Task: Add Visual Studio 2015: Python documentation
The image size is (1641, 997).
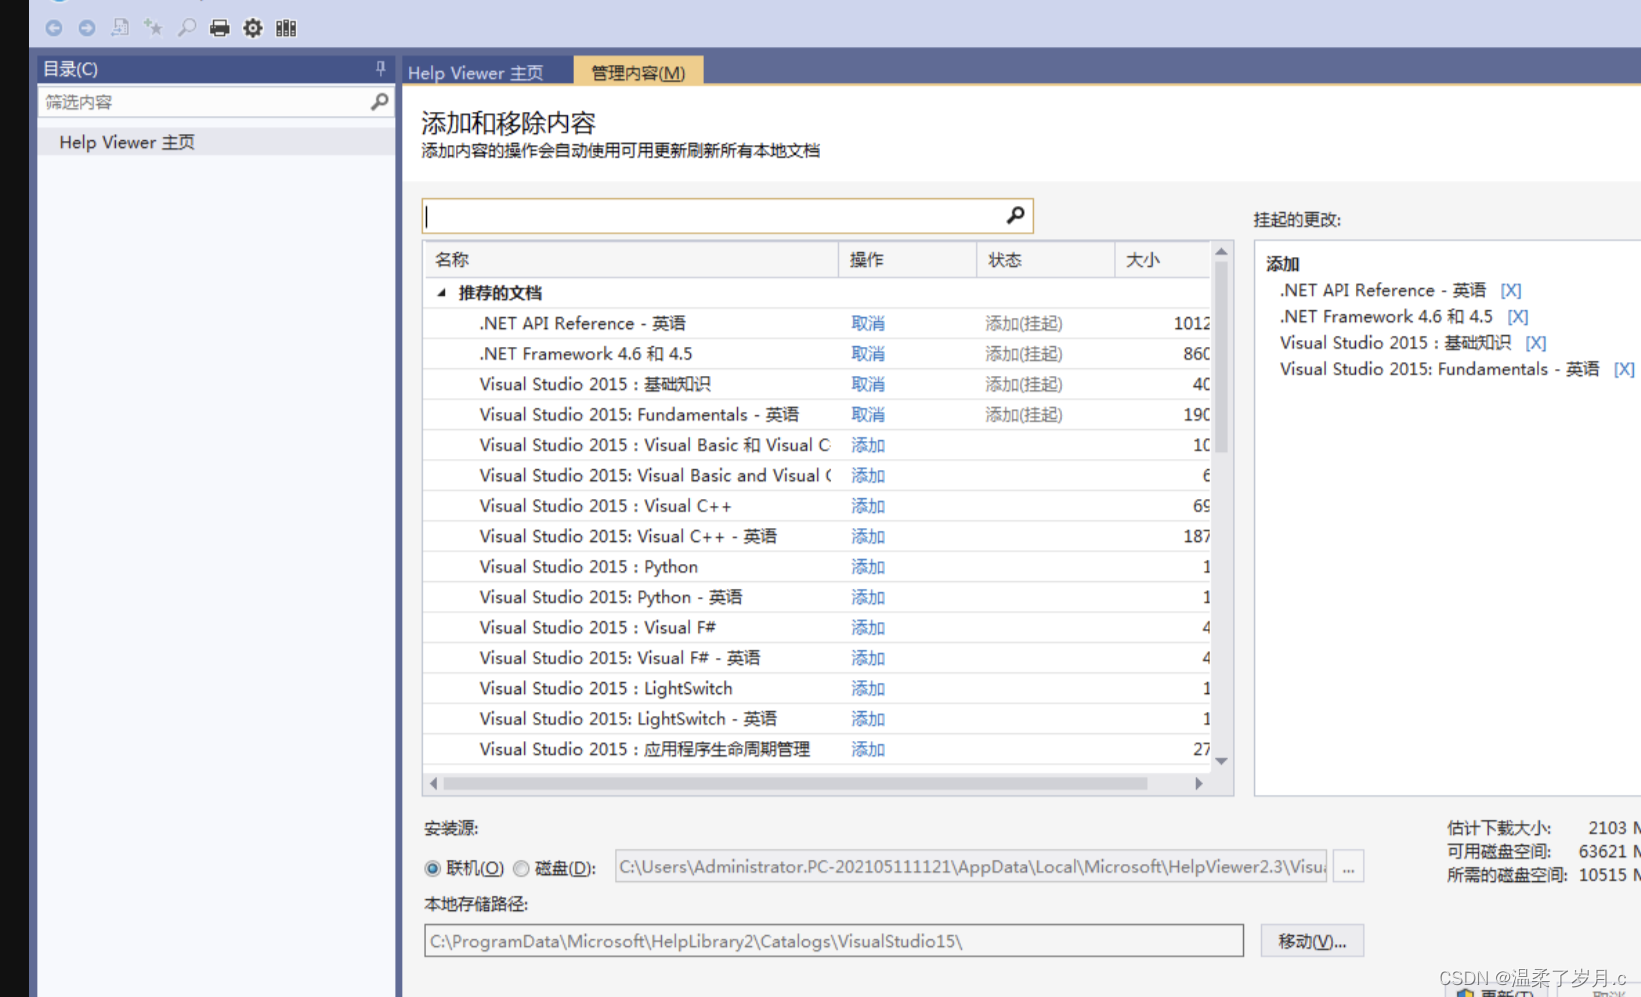Action: click(x=866, y=566)
